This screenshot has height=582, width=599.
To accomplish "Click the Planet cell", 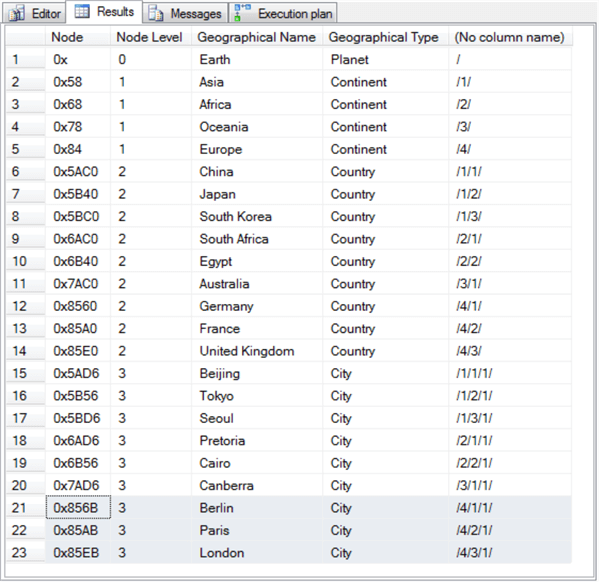I will [385, 60].
